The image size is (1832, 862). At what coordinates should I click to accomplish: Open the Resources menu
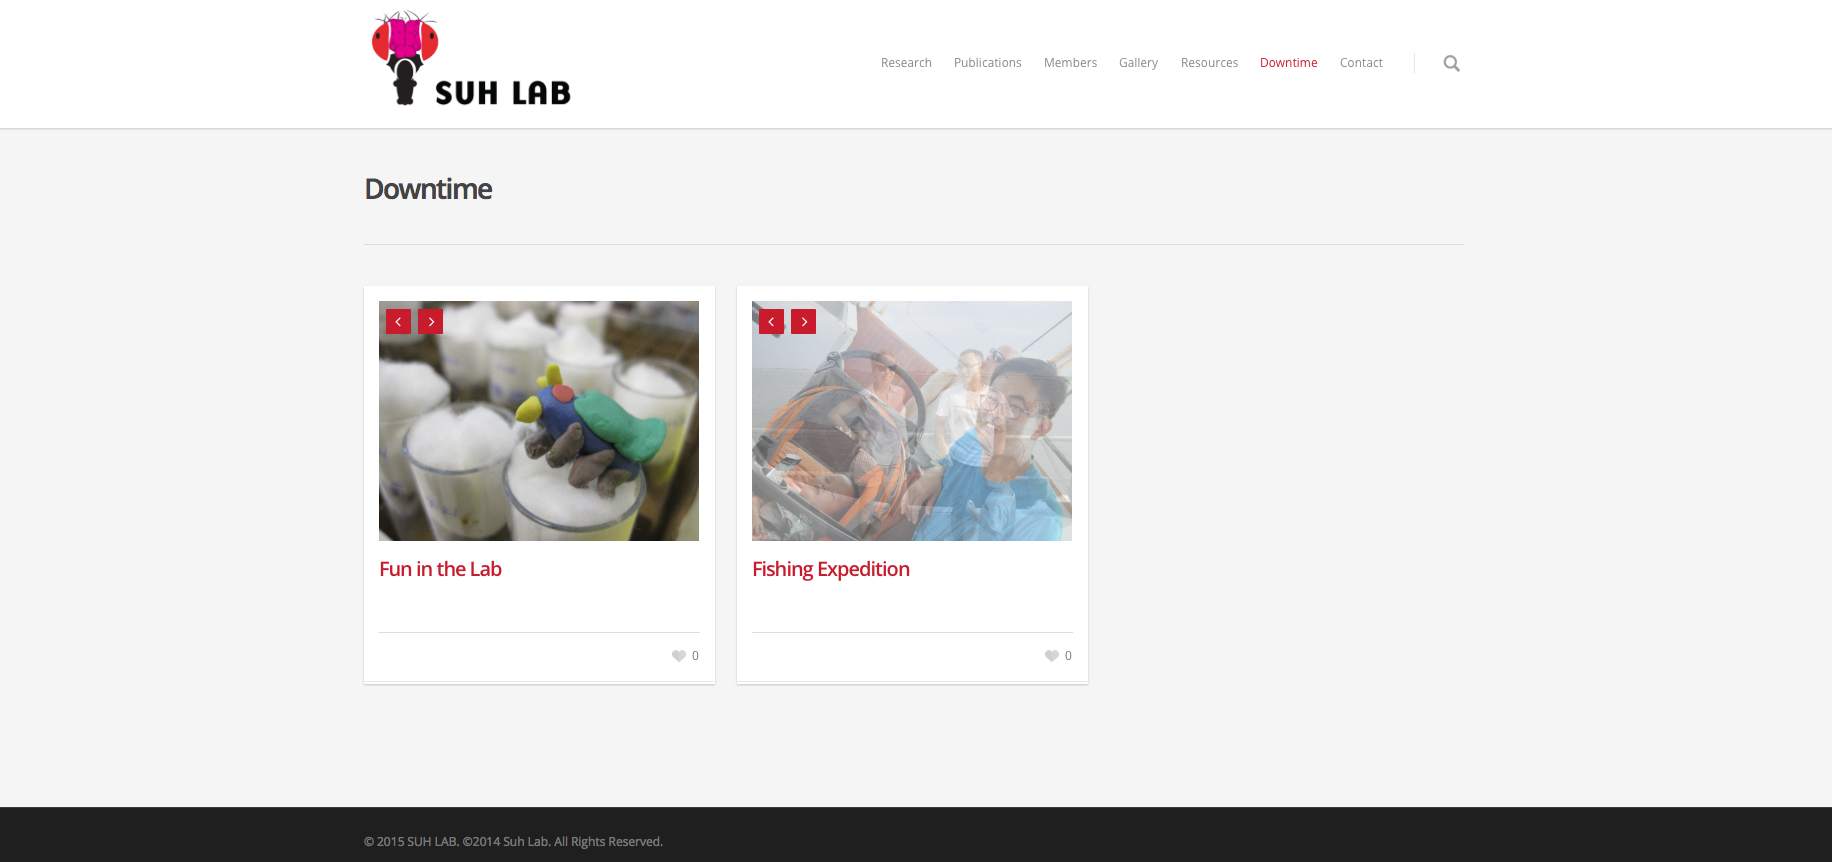1209,63
